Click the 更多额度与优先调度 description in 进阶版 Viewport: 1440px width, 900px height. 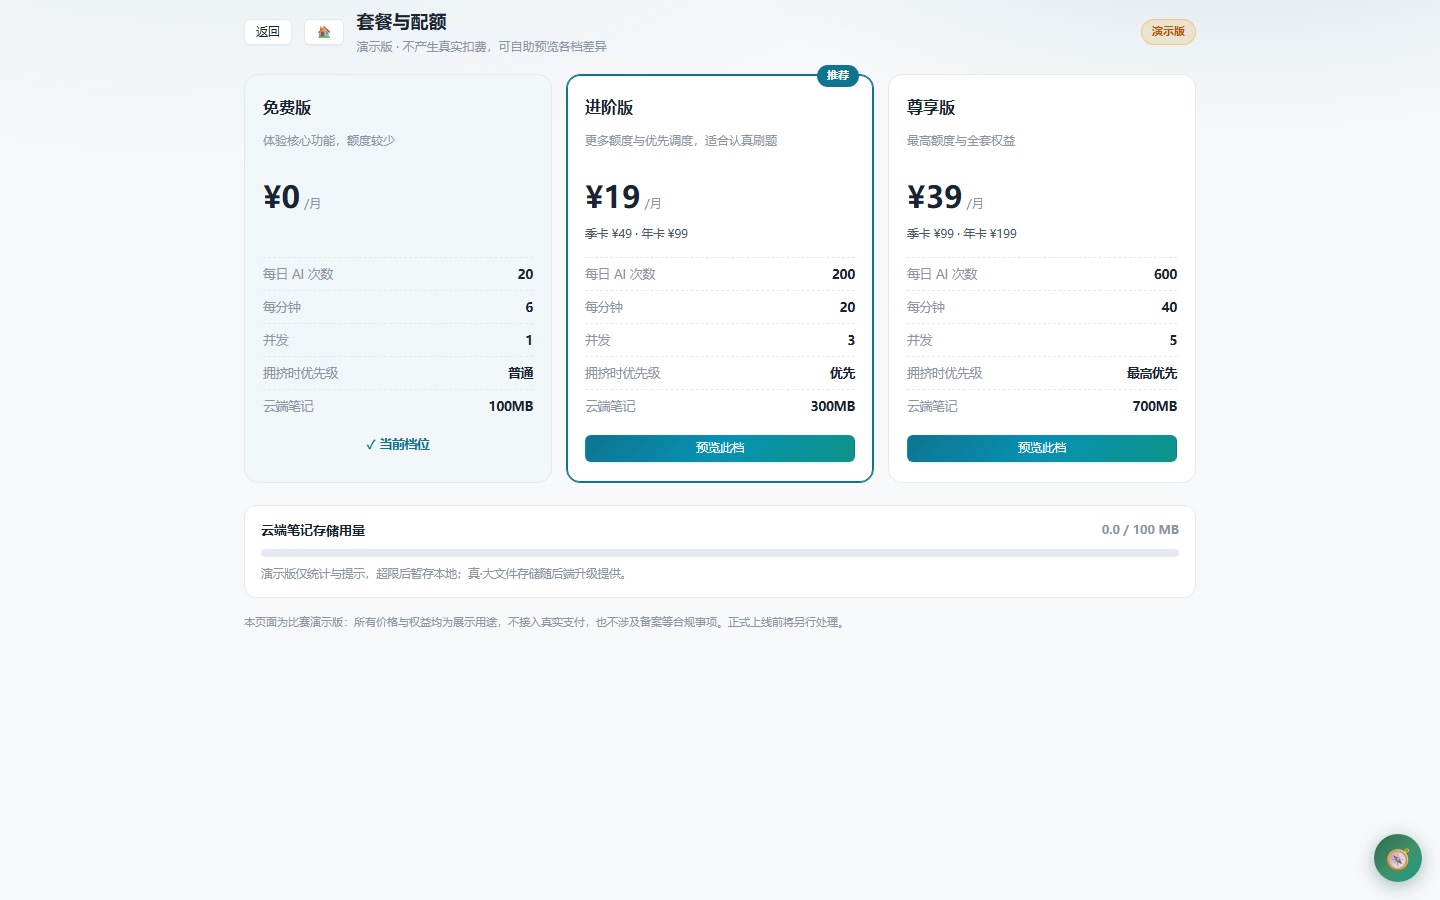[x=681, y=141]
